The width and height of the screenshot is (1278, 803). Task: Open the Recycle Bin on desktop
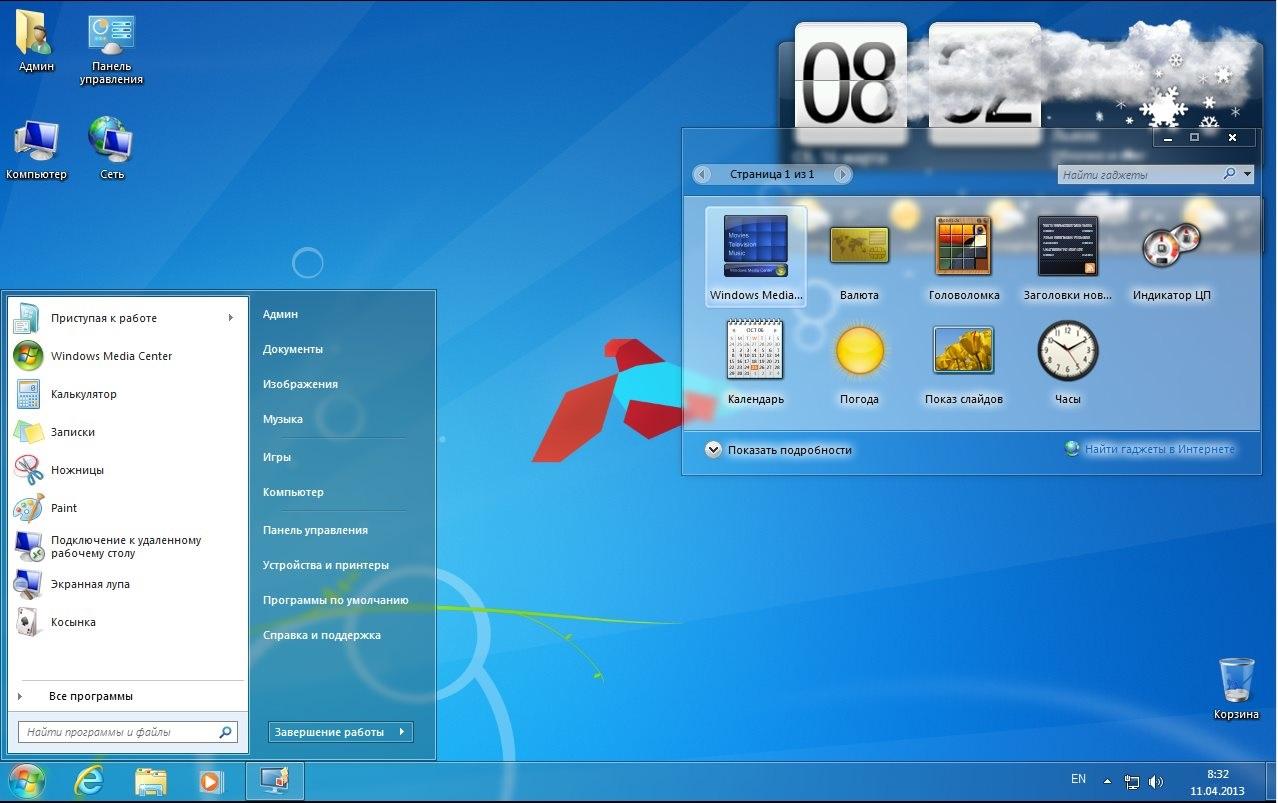point(1236,681)
